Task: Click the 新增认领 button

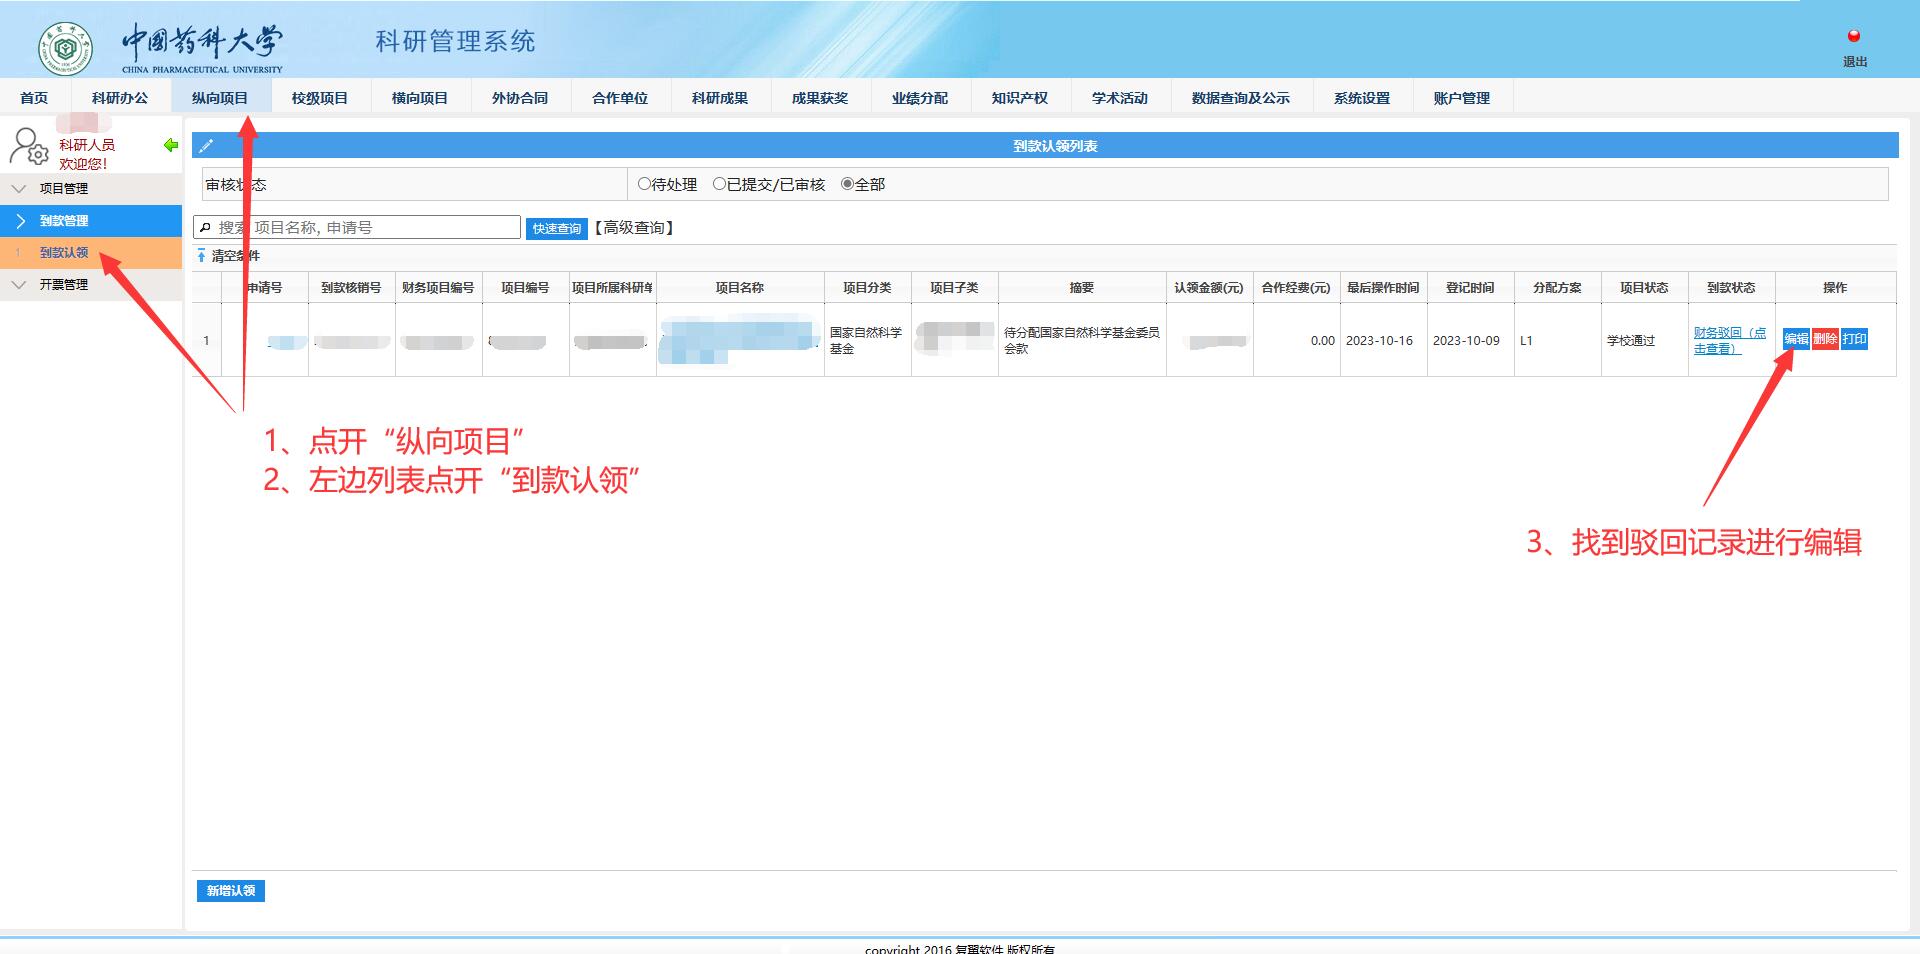Action: [231, 890]
